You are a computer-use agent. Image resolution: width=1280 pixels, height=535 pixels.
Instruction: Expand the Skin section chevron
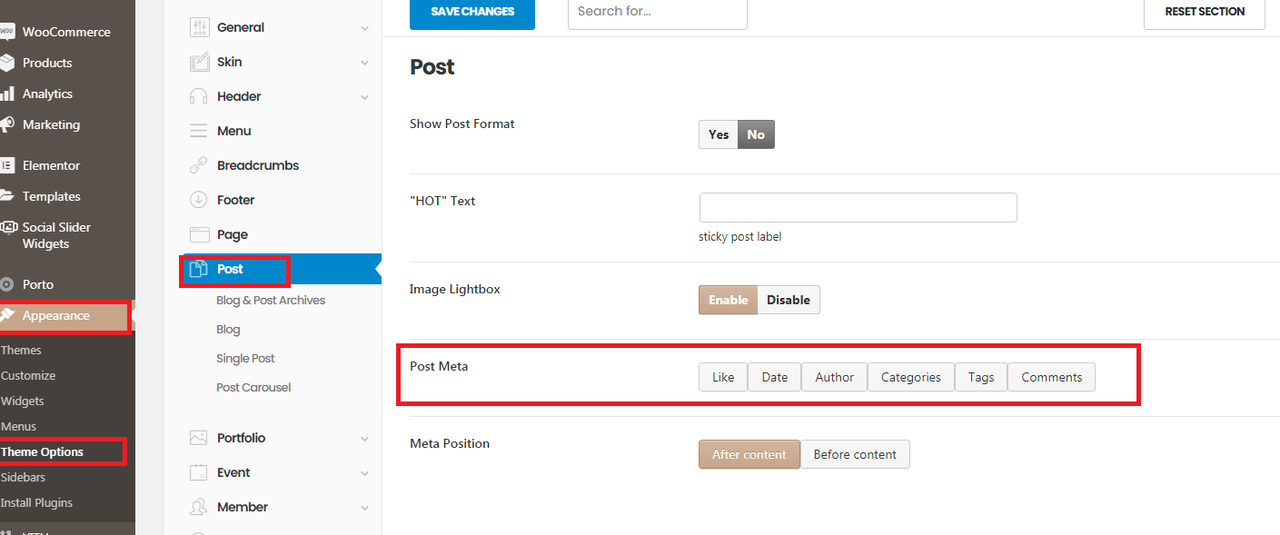click(364, 63)
